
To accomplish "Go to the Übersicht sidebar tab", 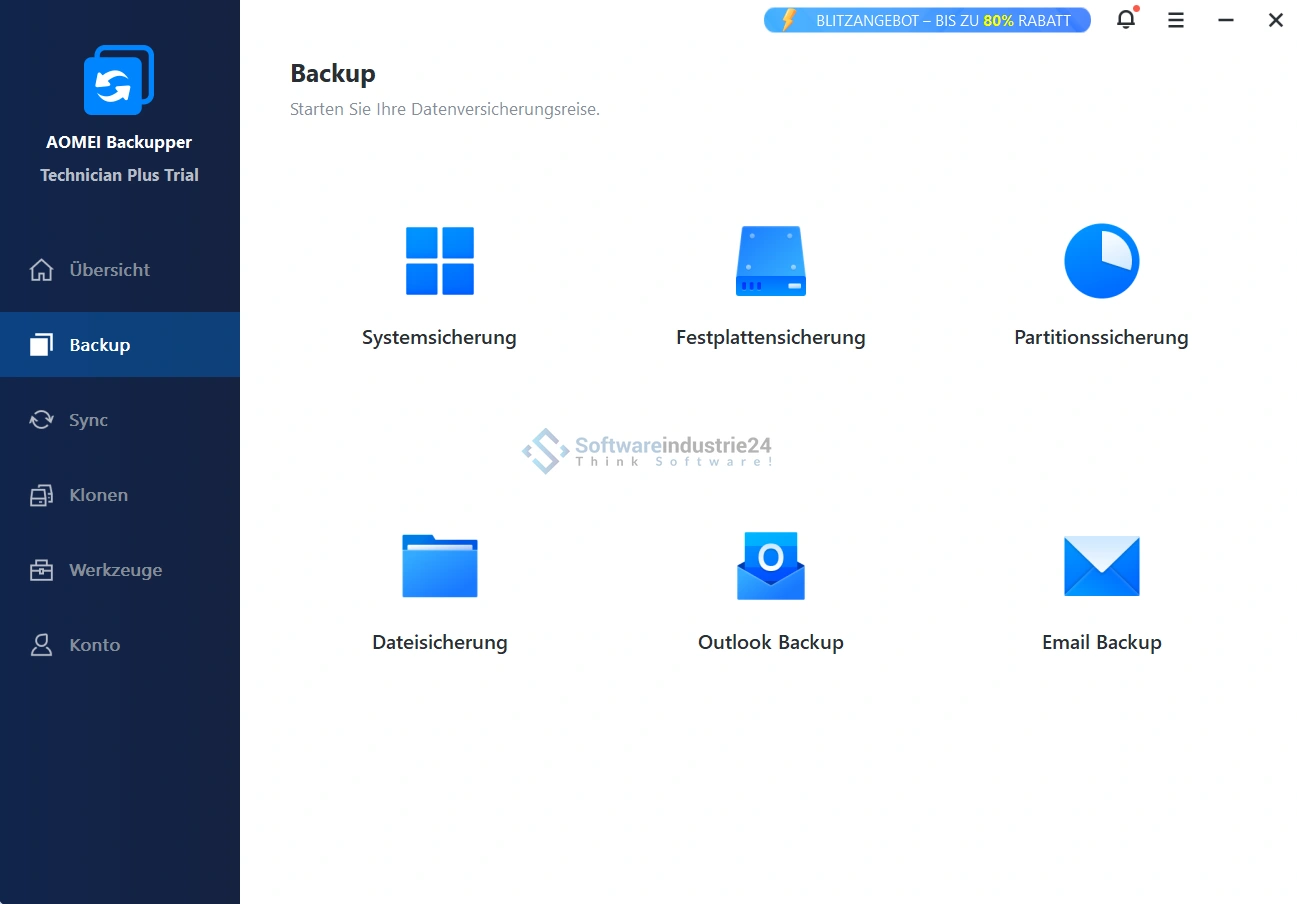I will tap(110, 270).
